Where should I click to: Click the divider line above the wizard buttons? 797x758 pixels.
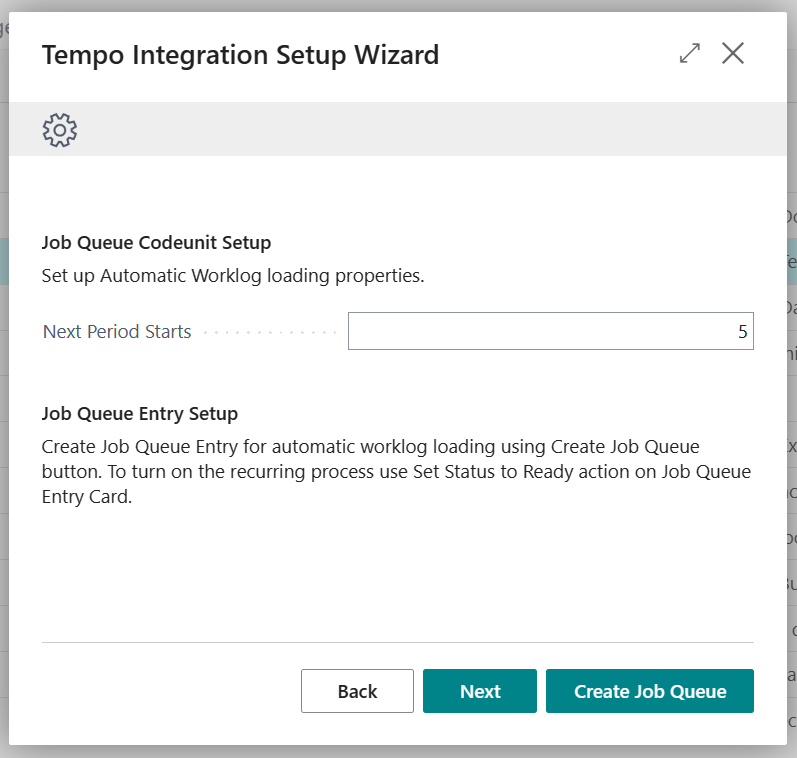(398, 642)
